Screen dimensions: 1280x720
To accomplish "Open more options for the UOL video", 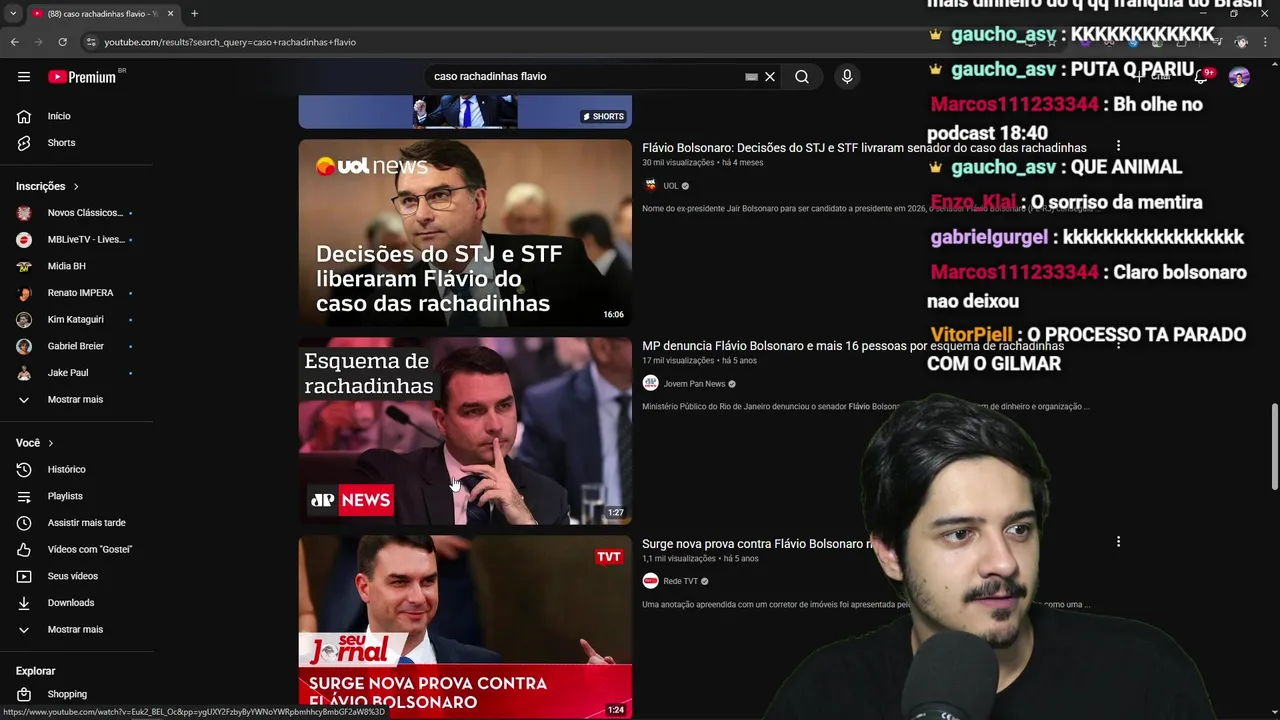I will [x=1118, y=146].
